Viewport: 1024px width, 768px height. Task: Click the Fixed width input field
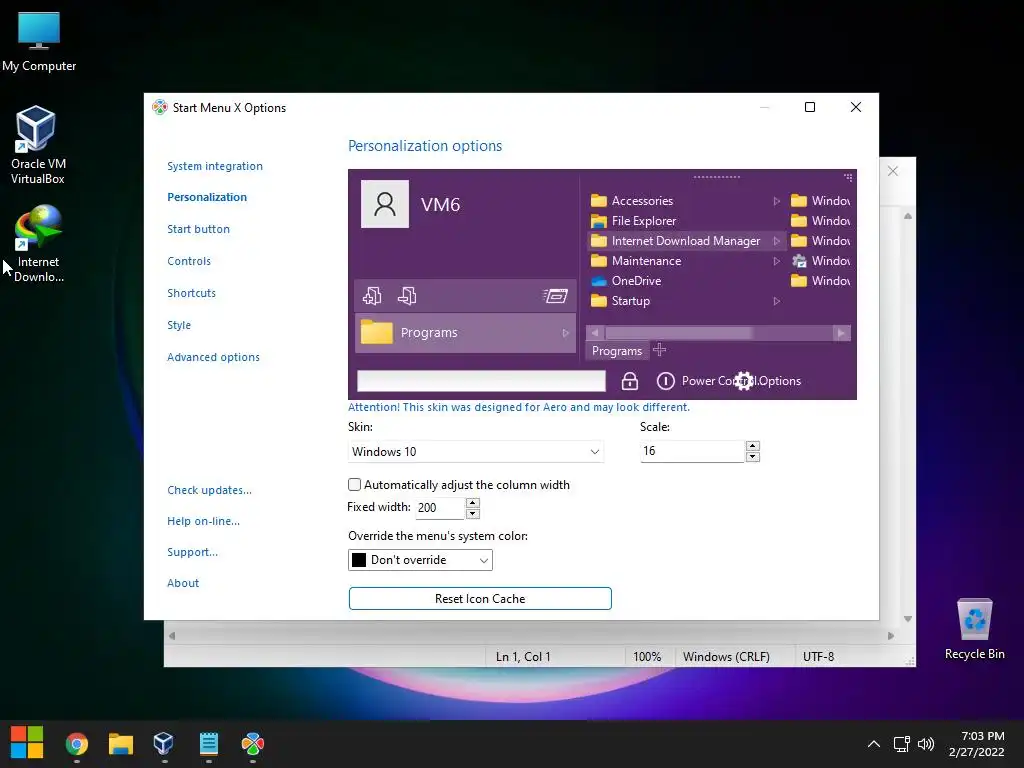[440, 507]
